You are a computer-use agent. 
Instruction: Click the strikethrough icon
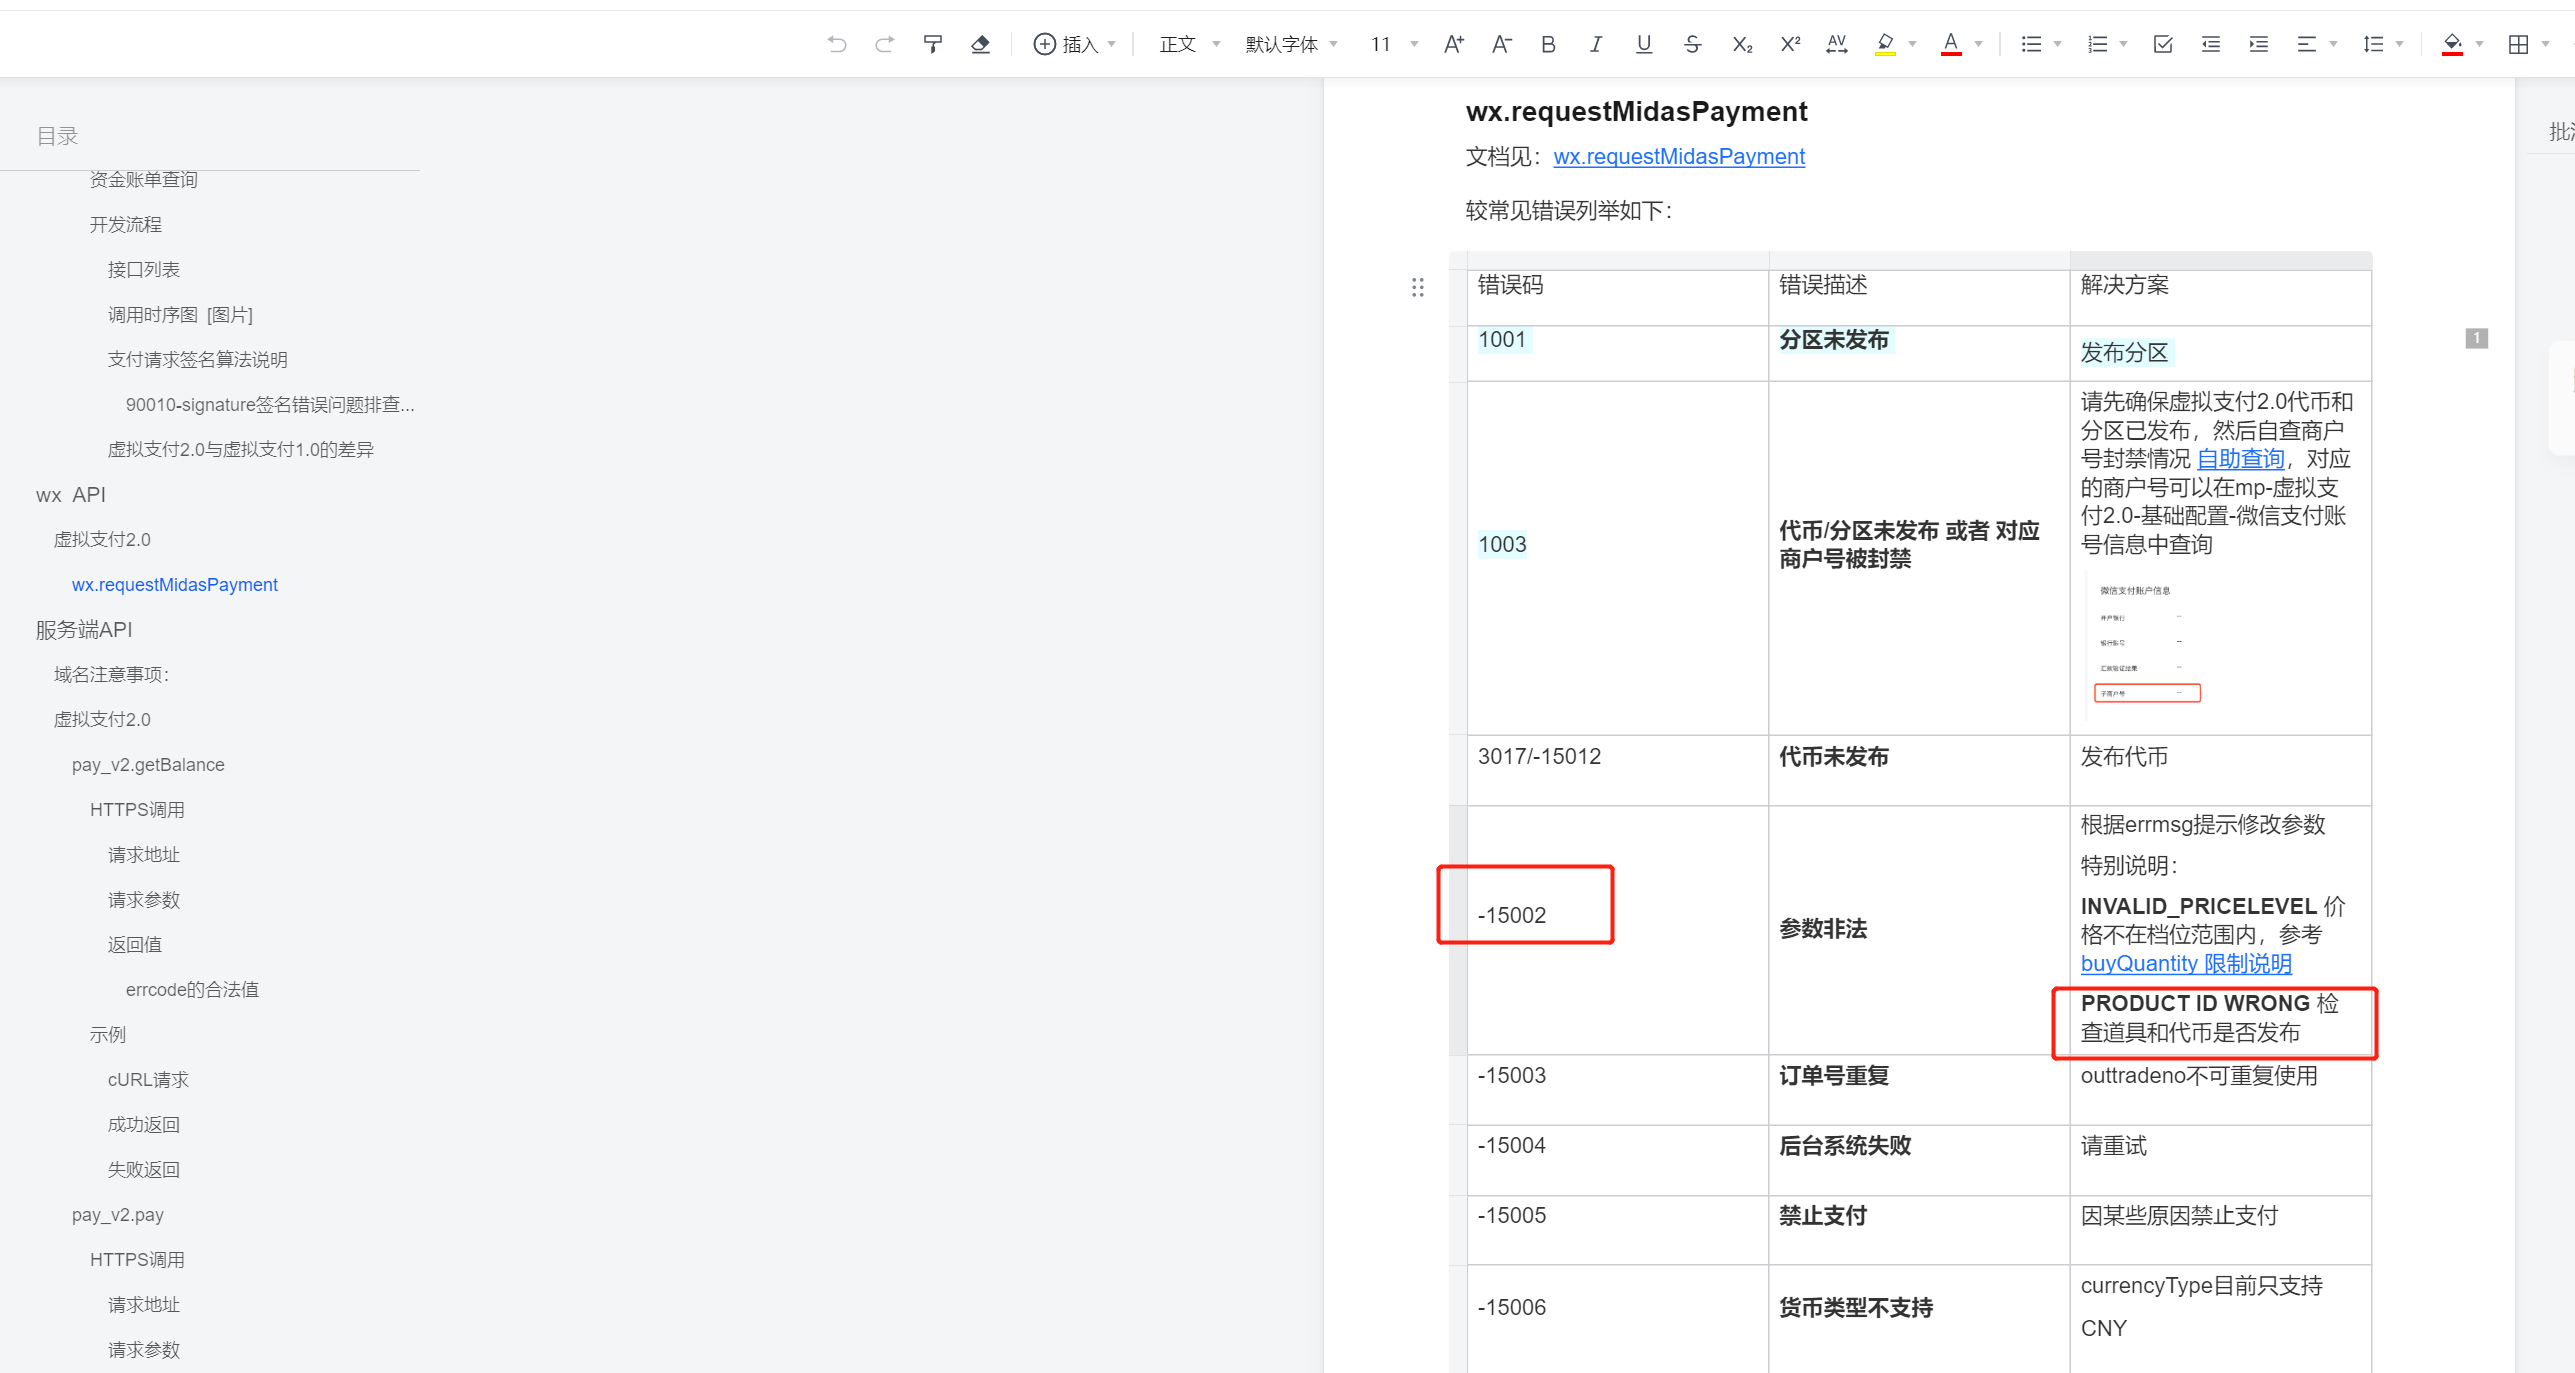click(x=1692, y=44)
